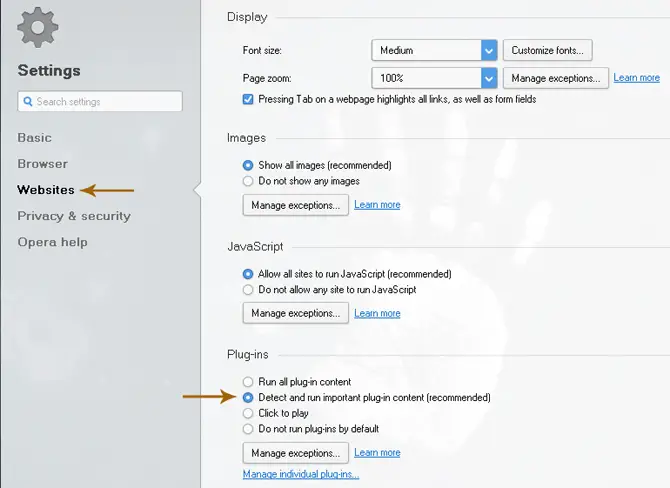Image resolution: width=670 pixels, height=488 pixels.
Task: Open Manage individual plug-ins link
Action: [x=301, y=474]
